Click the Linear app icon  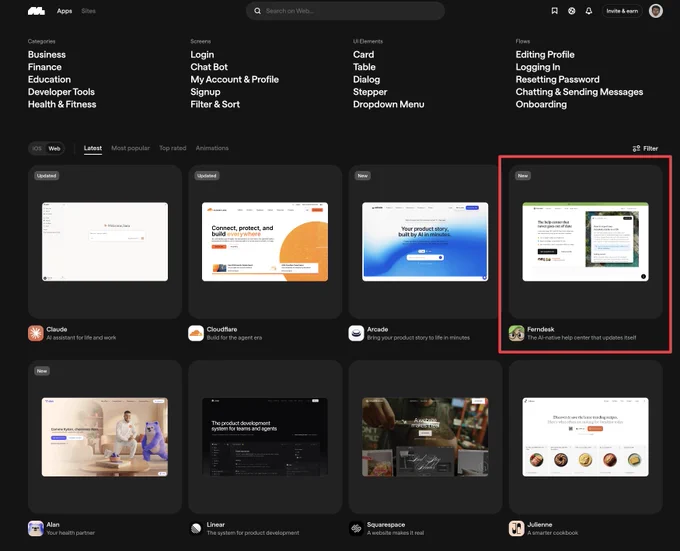196,528
